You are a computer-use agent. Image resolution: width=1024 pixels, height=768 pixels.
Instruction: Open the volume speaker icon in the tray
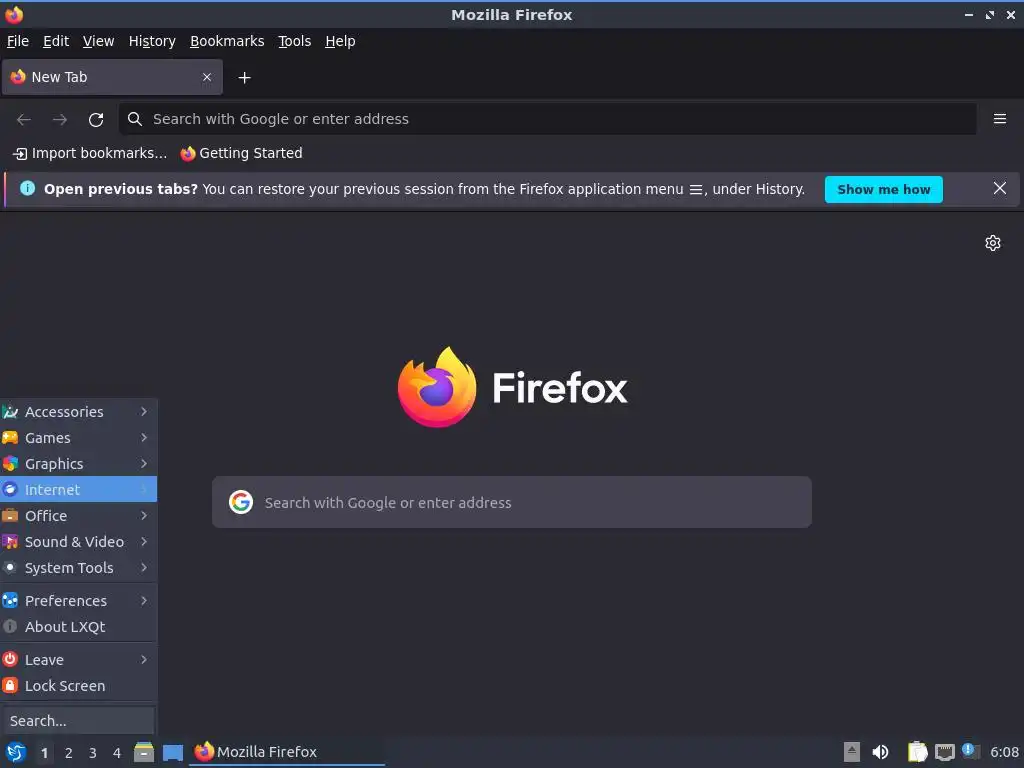880,752
